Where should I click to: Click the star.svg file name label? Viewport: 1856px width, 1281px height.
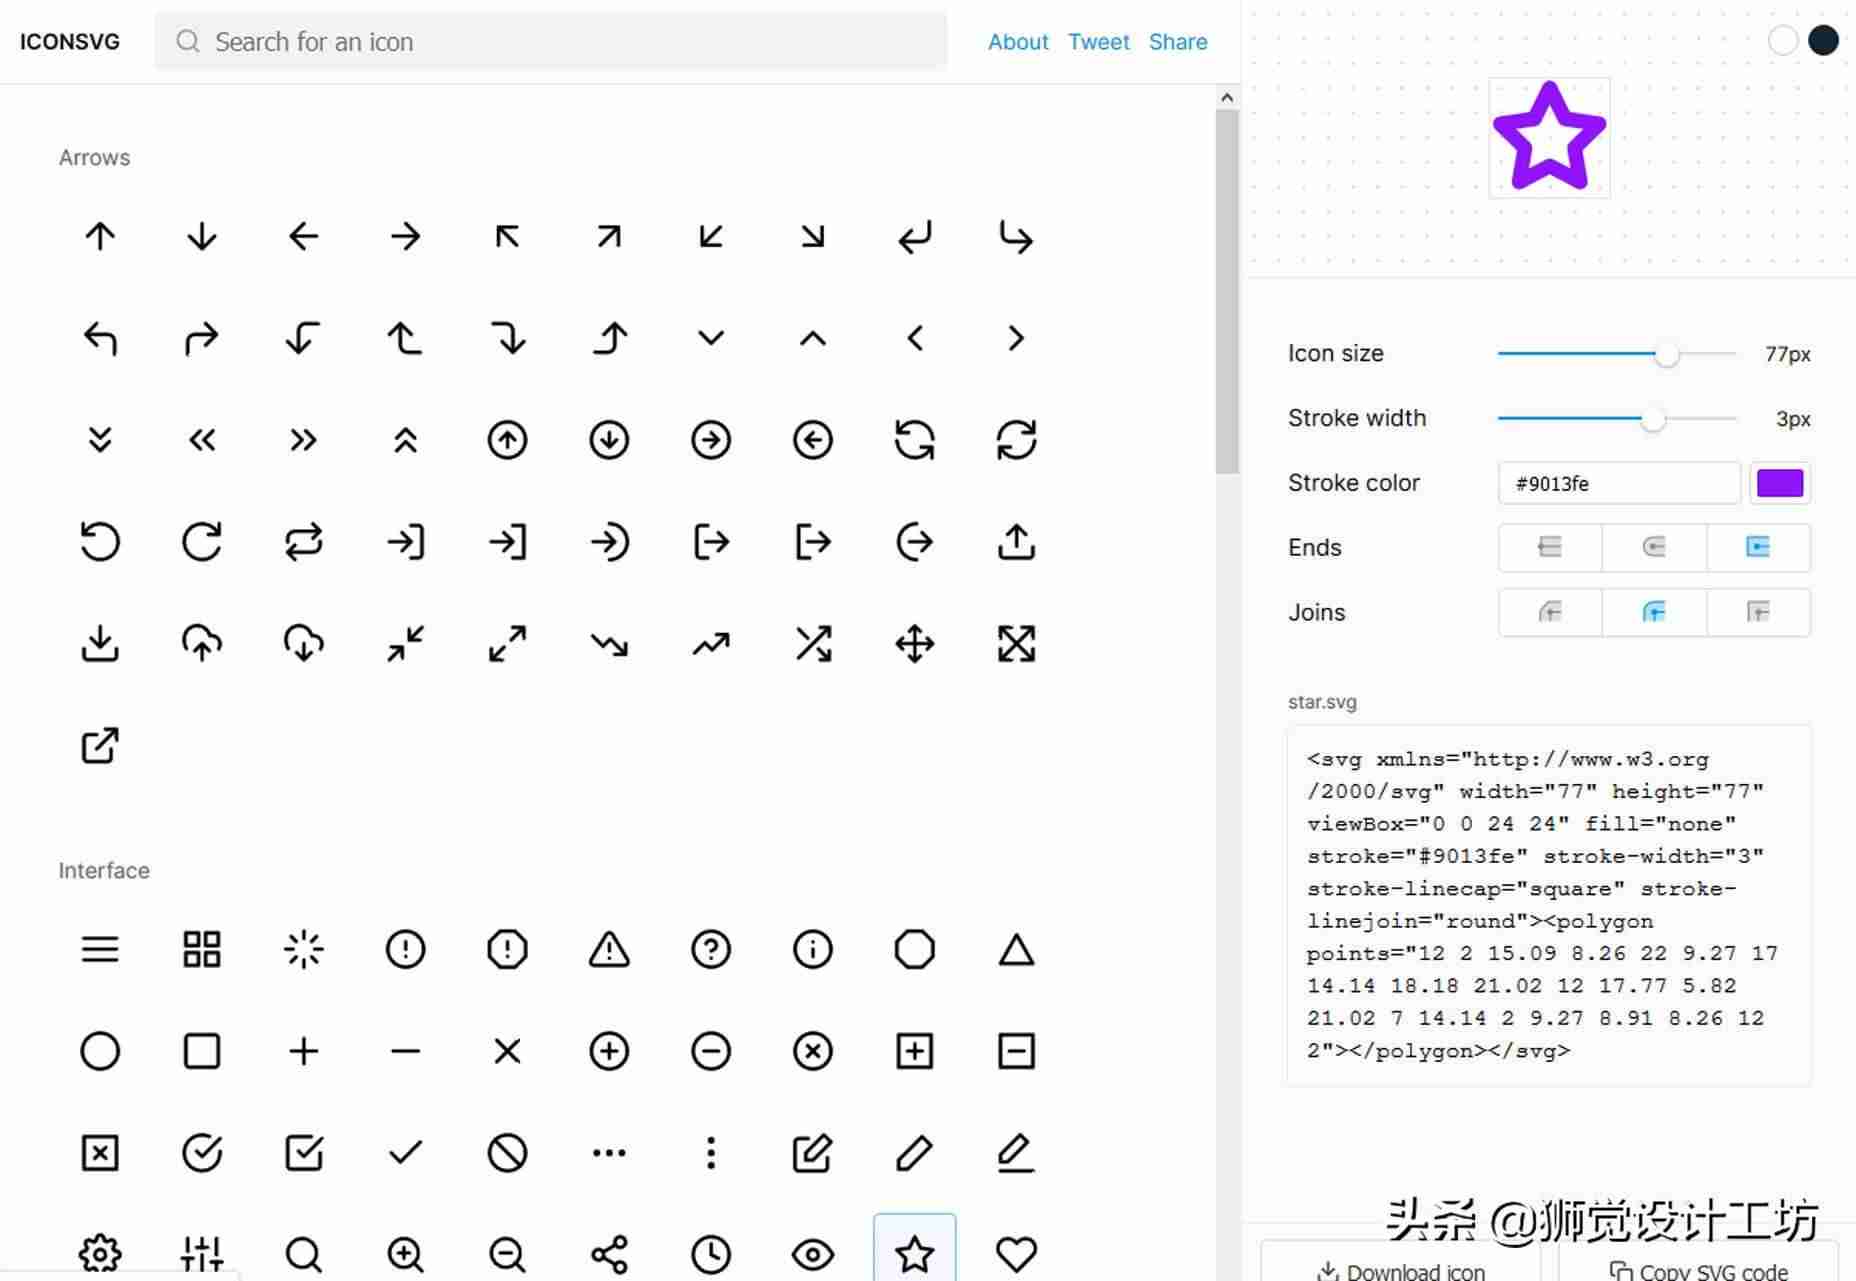tap(1322, 702)
